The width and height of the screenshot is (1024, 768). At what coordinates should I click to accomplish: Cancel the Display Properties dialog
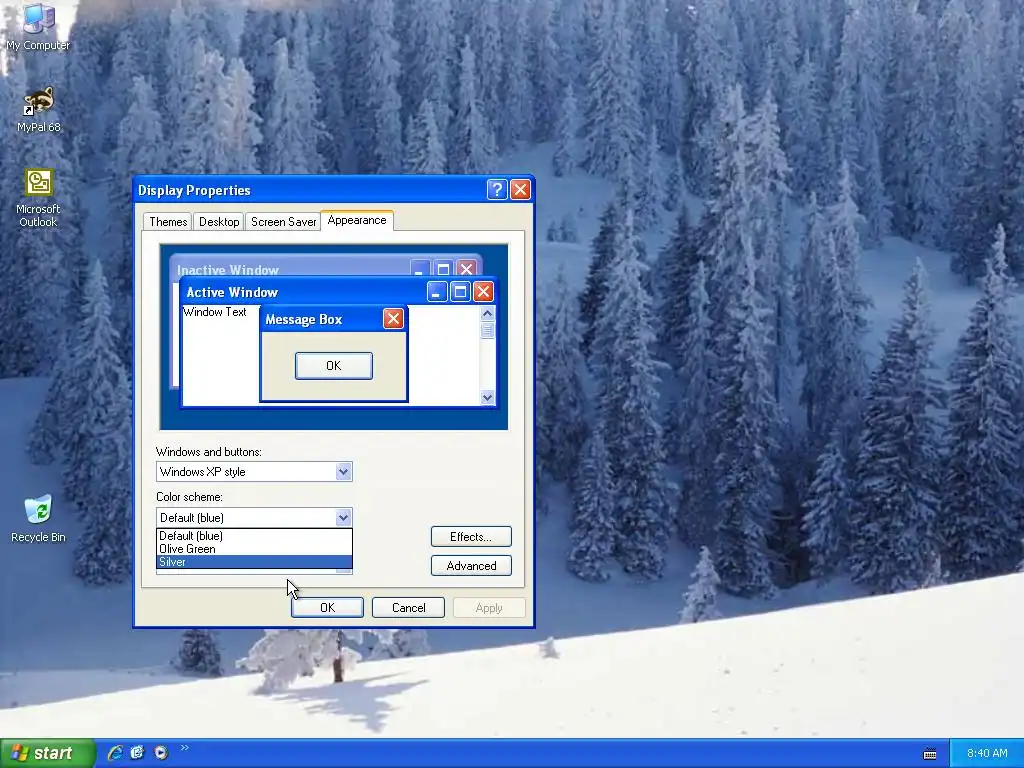408,607
